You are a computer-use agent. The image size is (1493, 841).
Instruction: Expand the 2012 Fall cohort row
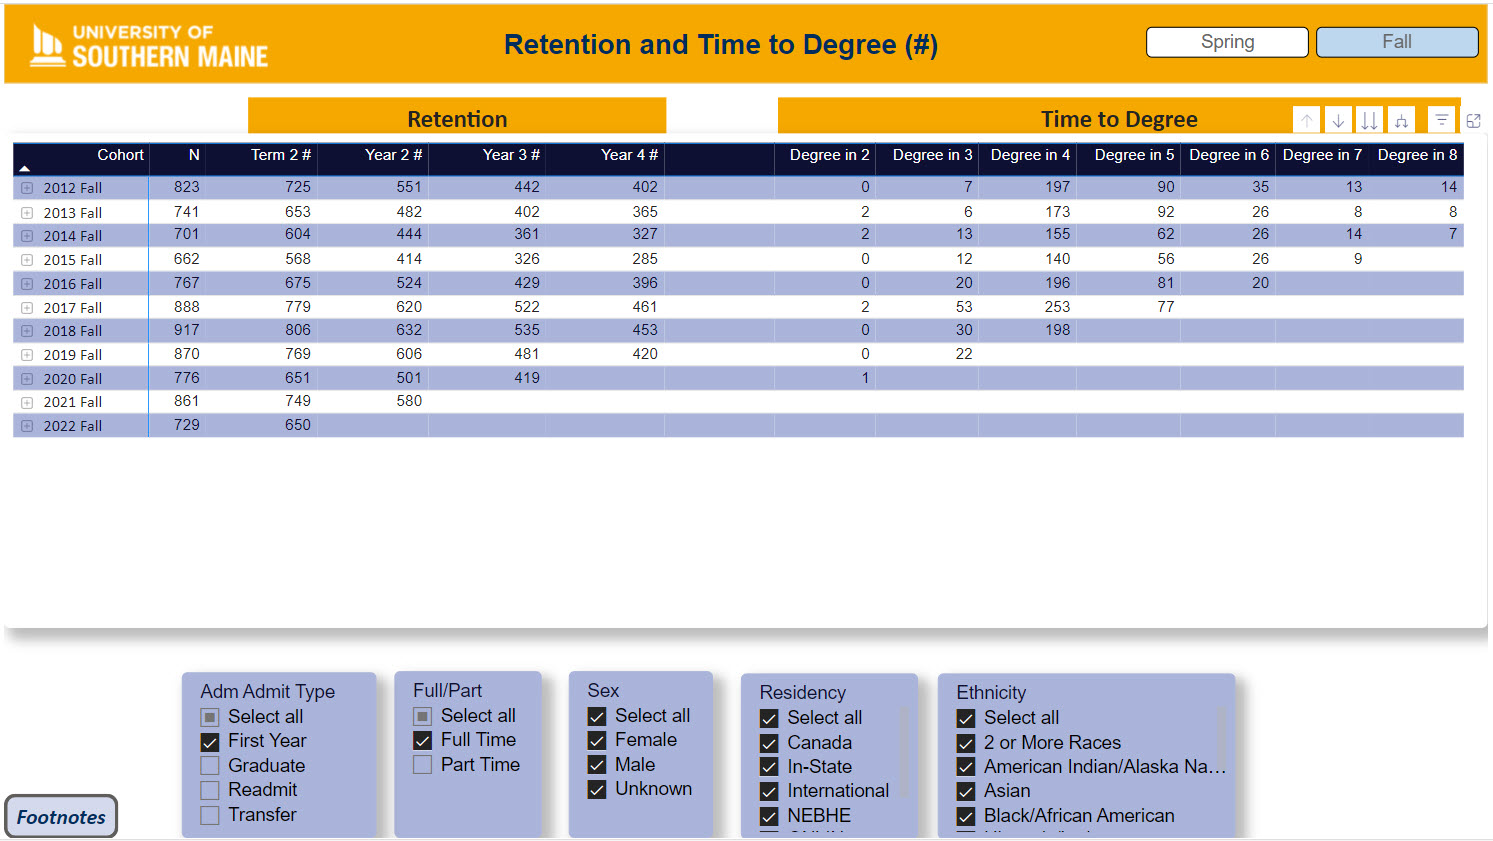[x=27, y=188]
